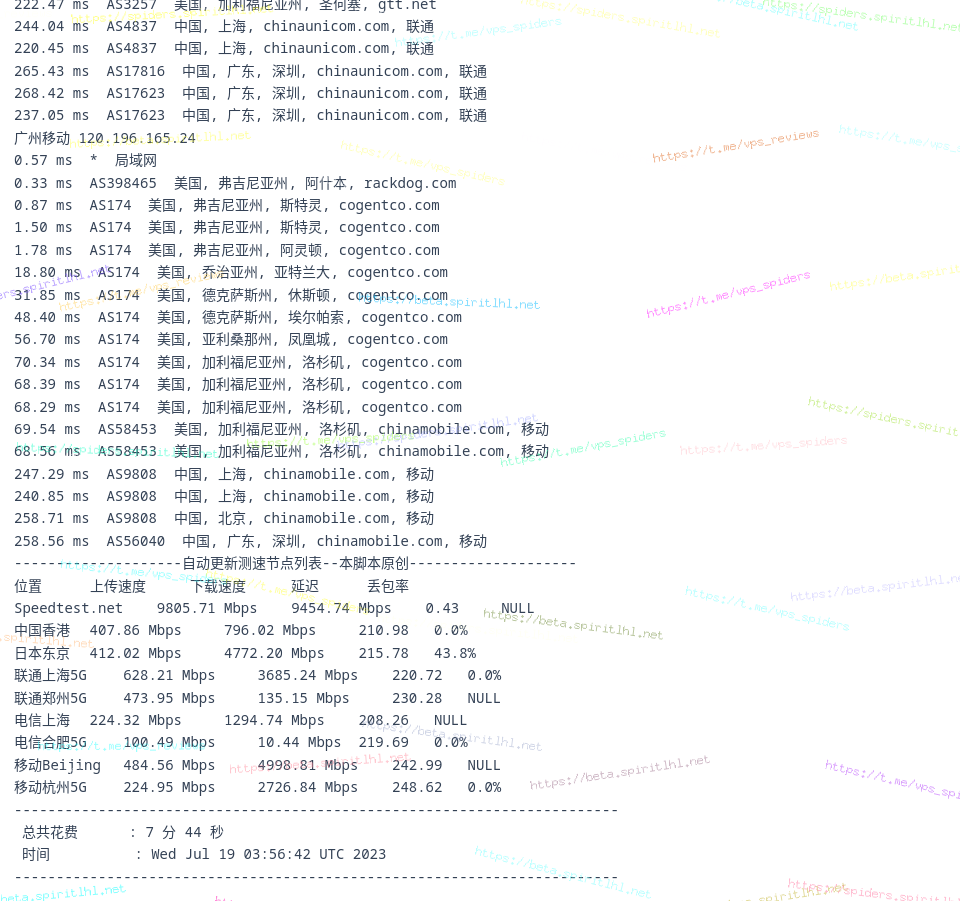Image resolution: width=960 pixels, height=901 pixels.
Task: Click the 244.04 ms AS4837 上海 row
Action: click(224, 27)
